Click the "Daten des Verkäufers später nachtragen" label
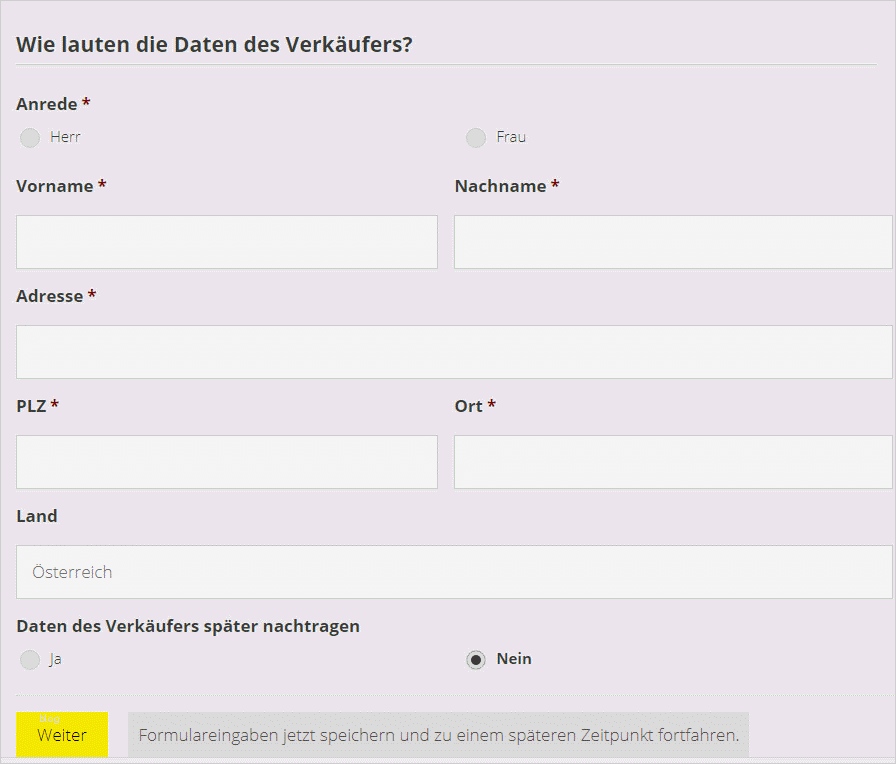 [x=188, y=626]
